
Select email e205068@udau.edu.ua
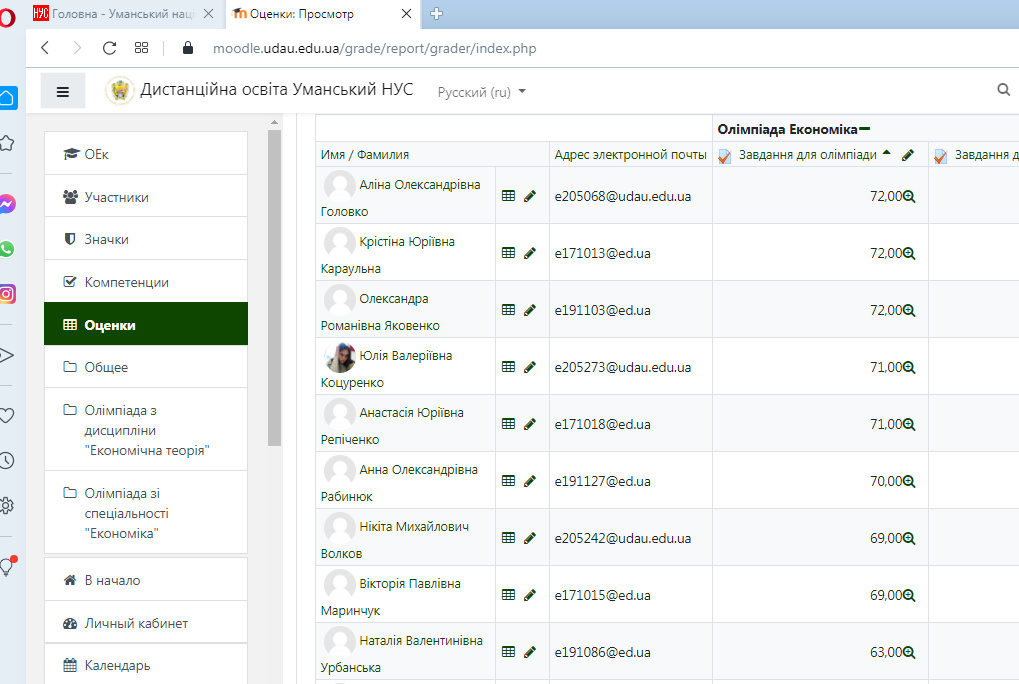623,196
